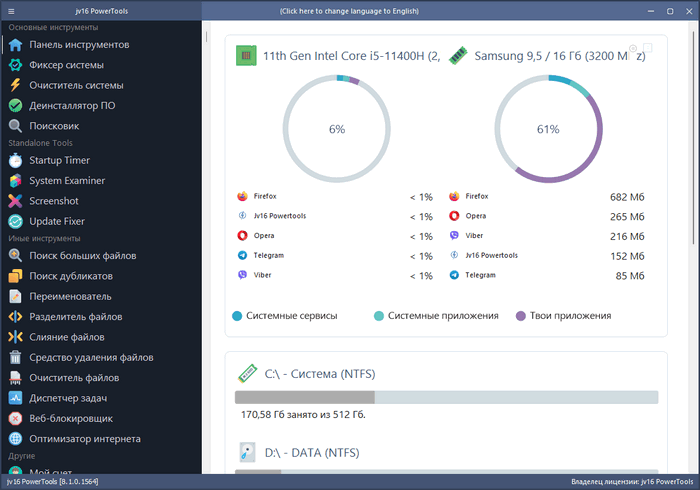Open Оптимизатор интернета globe icon
Viewport: 700px width, 490px height.
(x=16, y=439)
